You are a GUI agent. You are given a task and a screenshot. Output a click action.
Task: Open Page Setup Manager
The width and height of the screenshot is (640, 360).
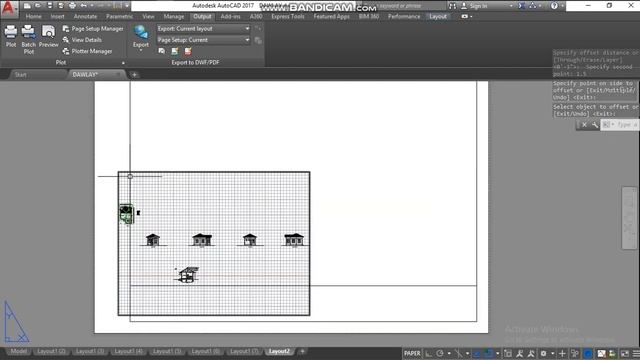pos(93,29)
